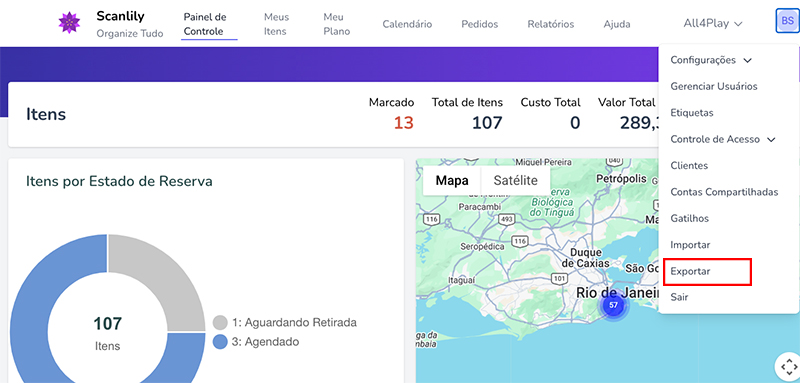Click Petrópolis label on the map
The width and height of the screenshot is (800, 383).
[621, 179]
